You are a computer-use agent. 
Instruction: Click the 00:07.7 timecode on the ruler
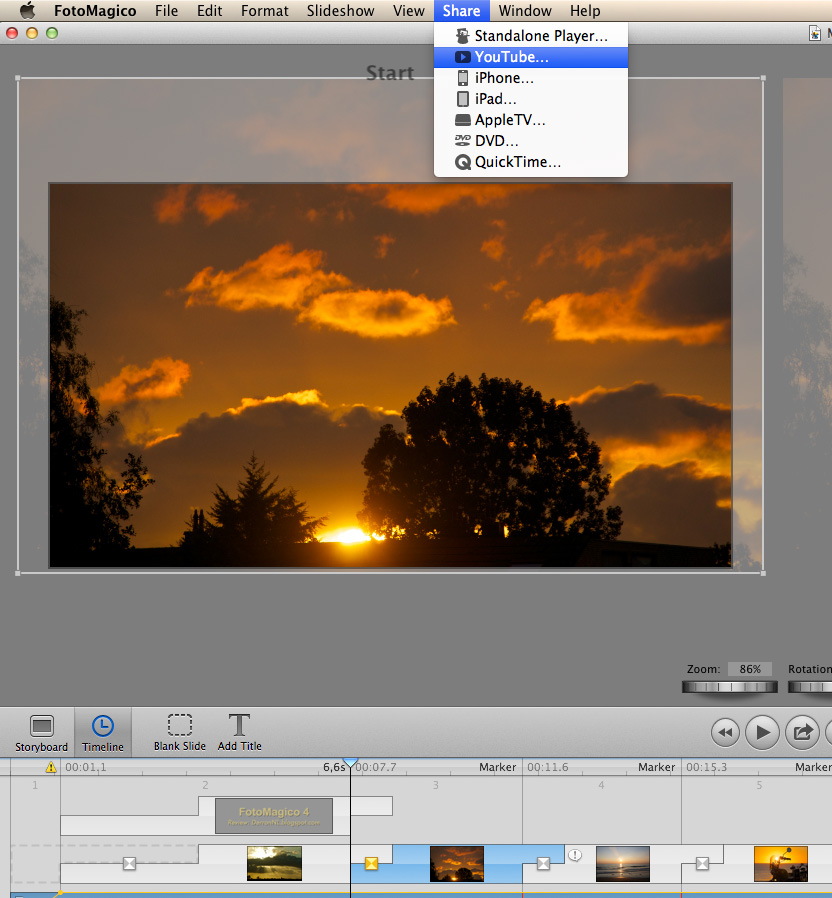(x=376, y=767)
